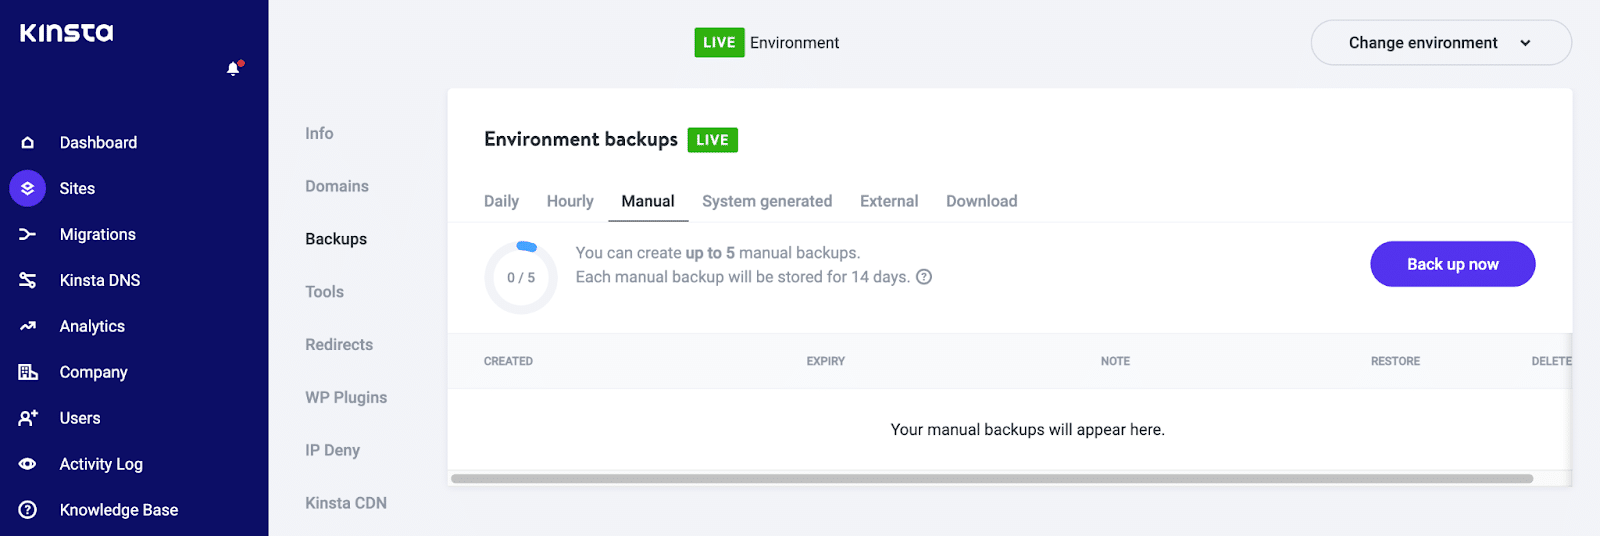Switch to the Hourly backups tab
1600x536 pixels.
(x=570, y=201)
